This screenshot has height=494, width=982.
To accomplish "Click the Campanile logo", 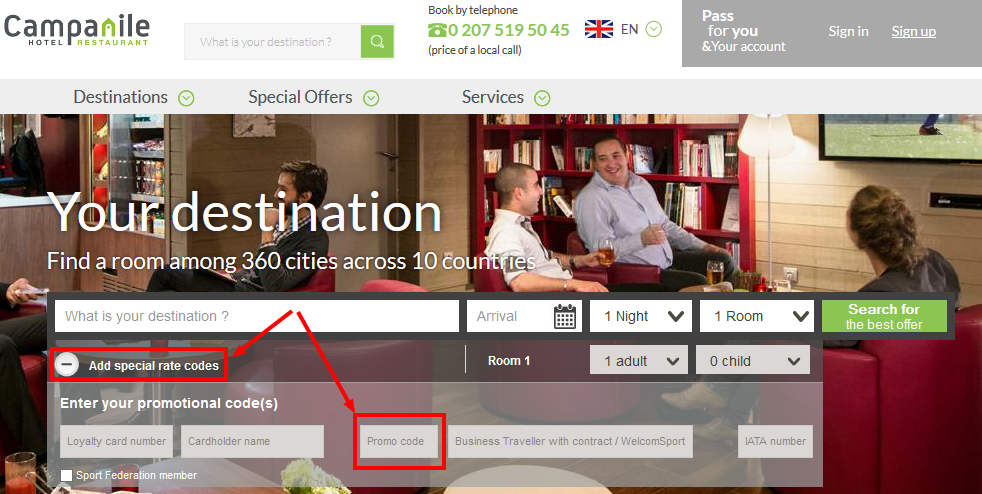I will 76,30.
